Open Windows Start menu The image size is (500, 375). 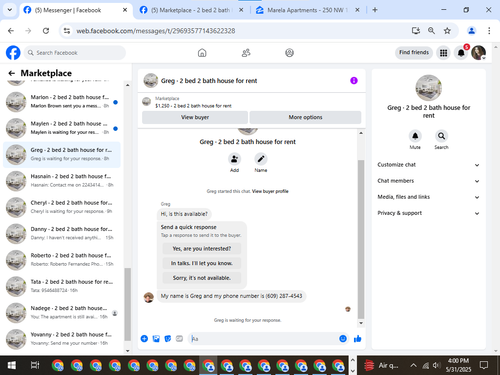(12, 366)
